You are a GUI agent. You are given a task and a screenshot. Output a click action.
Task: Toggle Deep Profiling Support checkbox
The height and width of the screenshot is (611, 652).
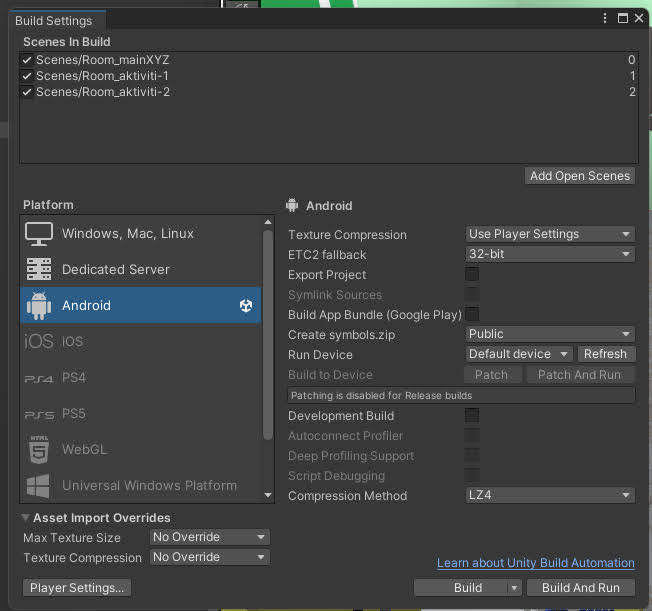click(472, 455)
